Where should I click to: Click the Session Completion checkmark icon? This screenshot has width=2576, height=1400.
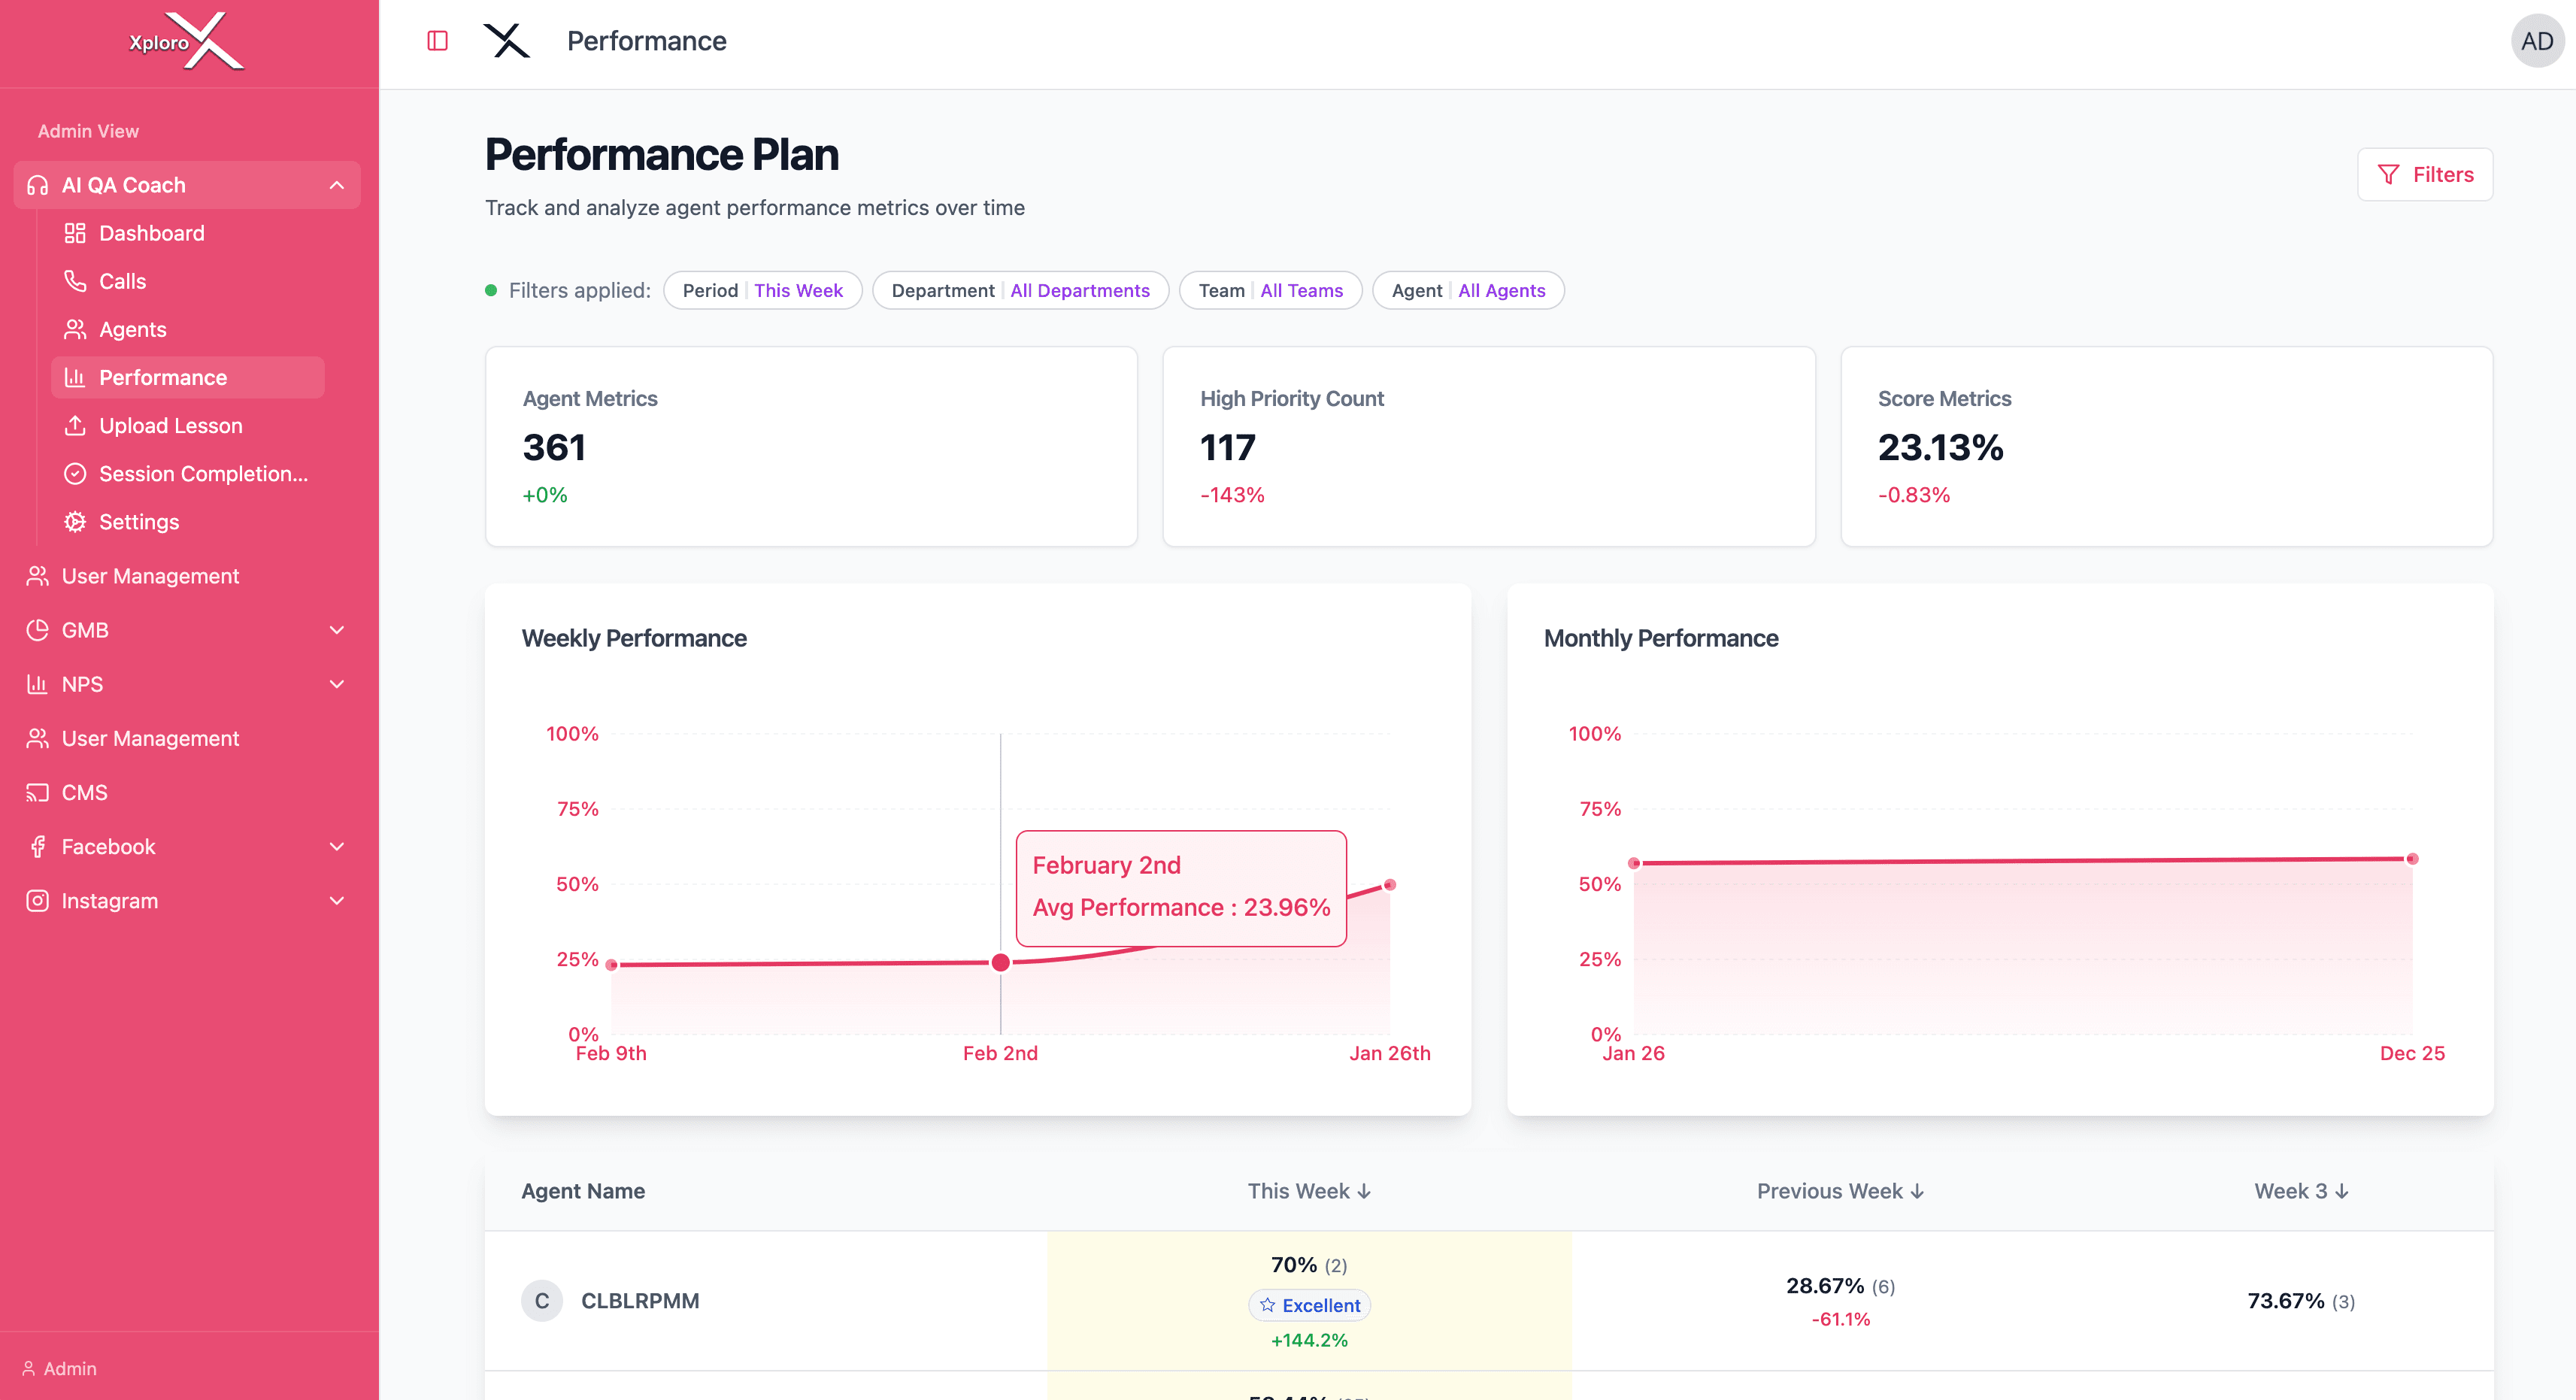coord(75,473)
